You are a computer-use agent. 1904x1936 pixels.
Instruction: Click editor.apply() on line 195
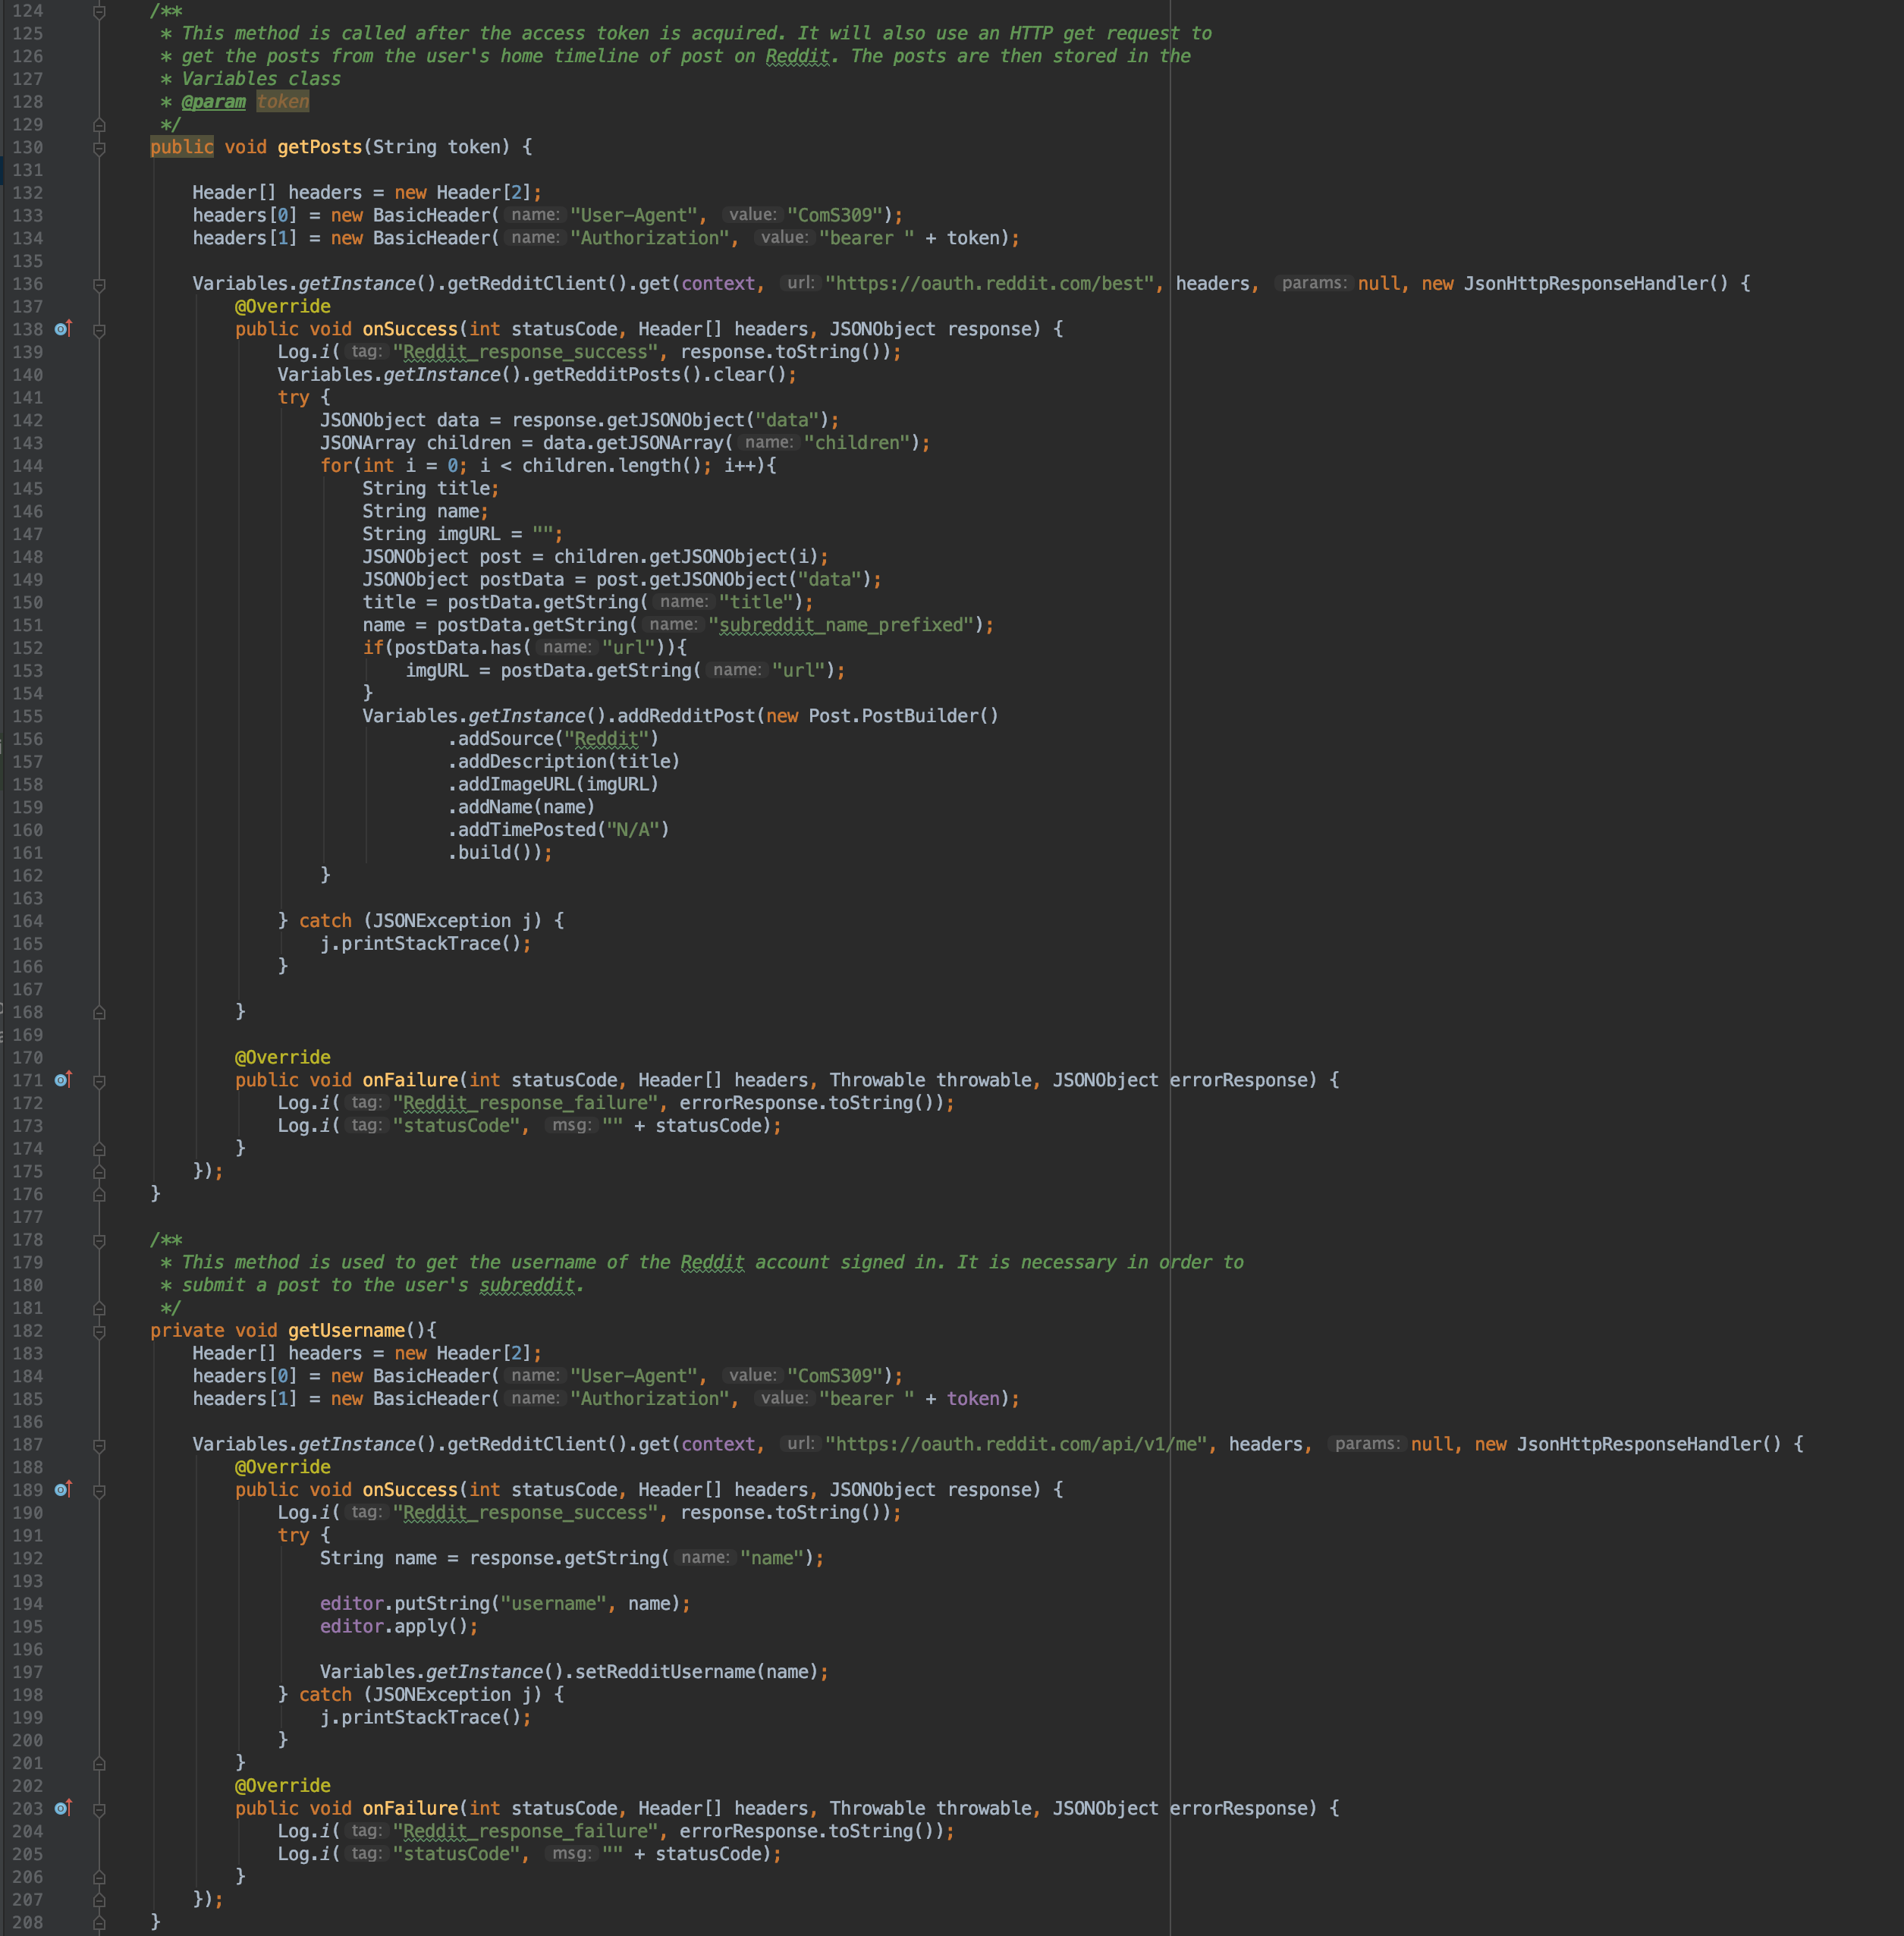394,1626
